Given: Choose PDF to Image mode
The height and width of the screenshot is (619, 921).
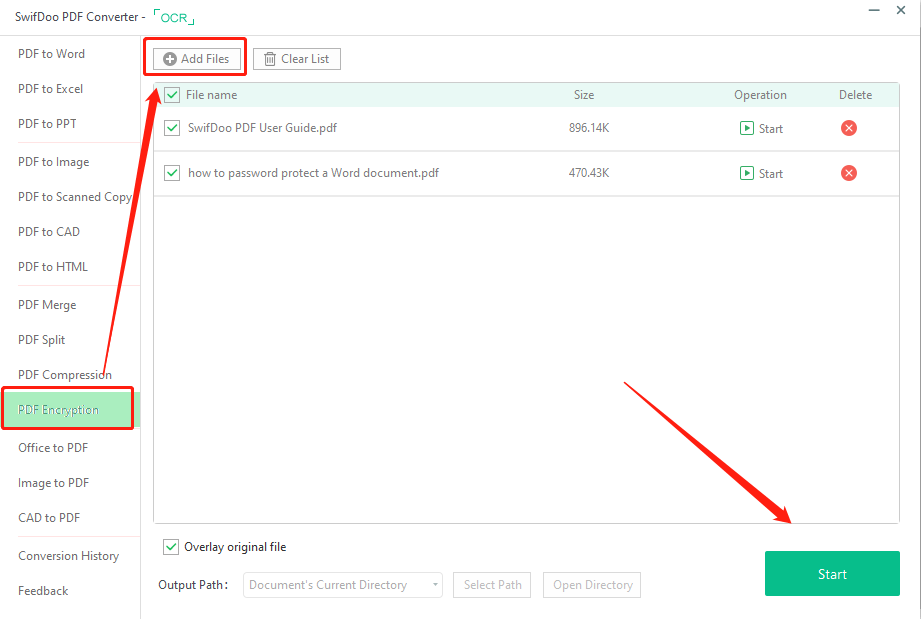Looking at the screenshot, I should point(54,162).
